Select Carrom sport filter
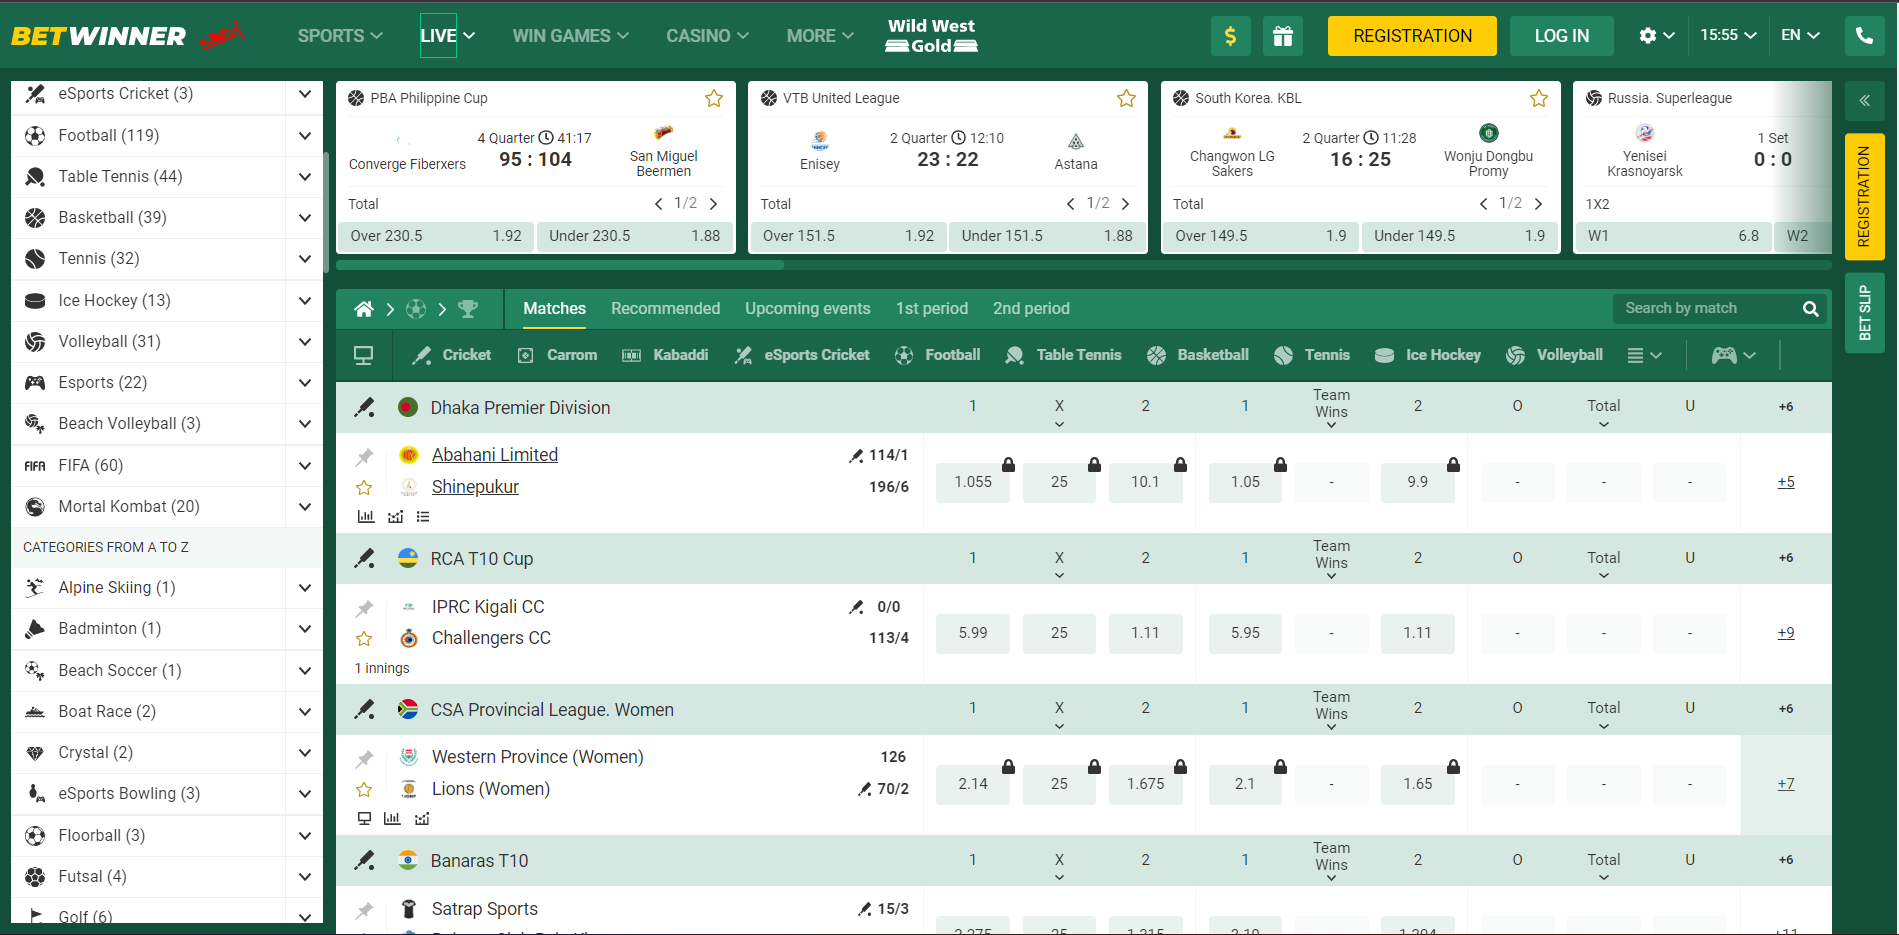Viewport: 1899px width, 935px height. pyautogui.click(x=557, y=355)
